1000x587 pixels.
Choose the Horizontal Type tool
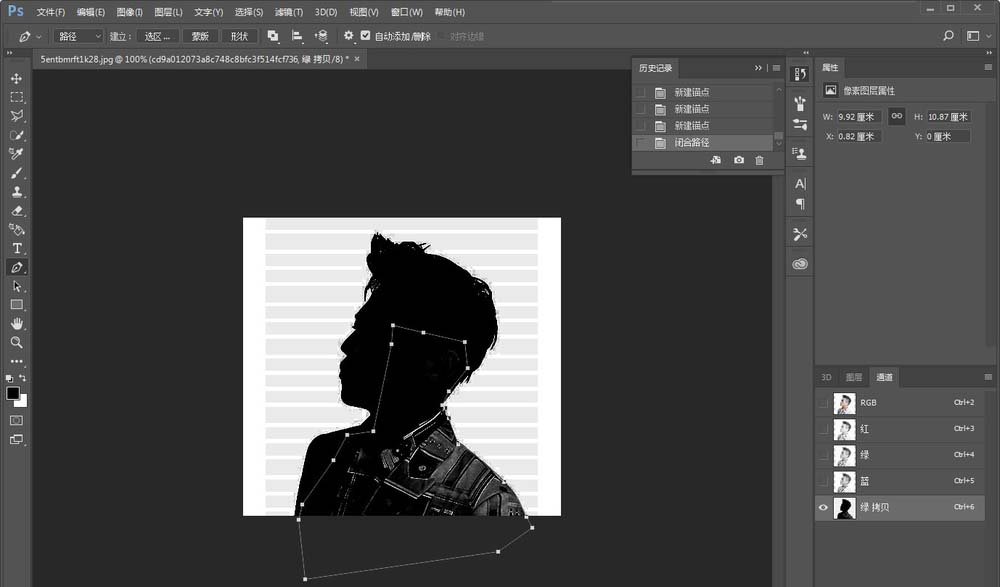[16, 248]
